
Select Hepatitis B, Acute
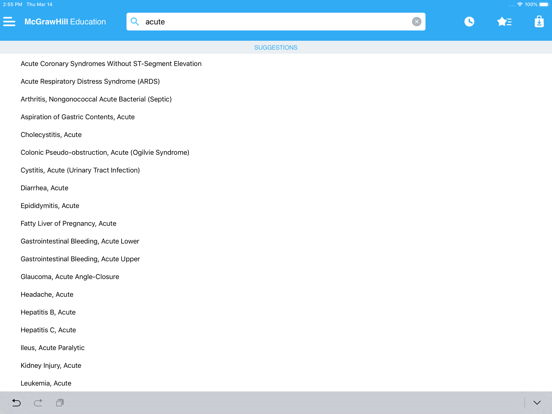click(48, 312)
